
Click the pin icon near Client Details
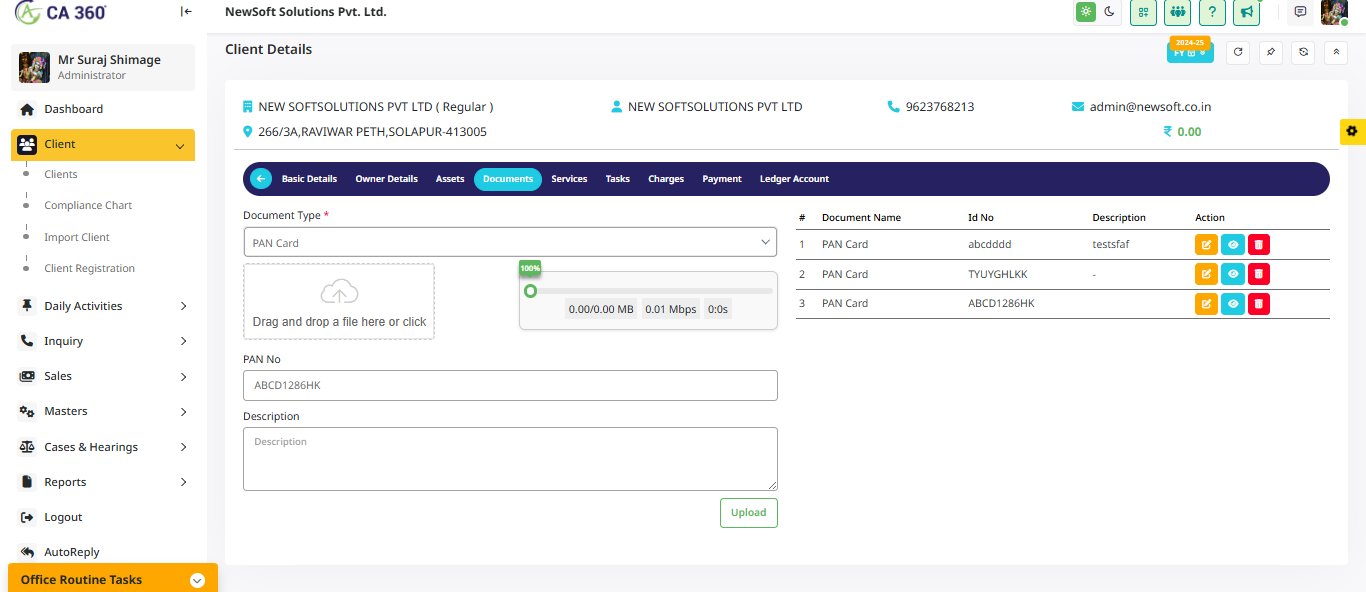(1270, 53)
